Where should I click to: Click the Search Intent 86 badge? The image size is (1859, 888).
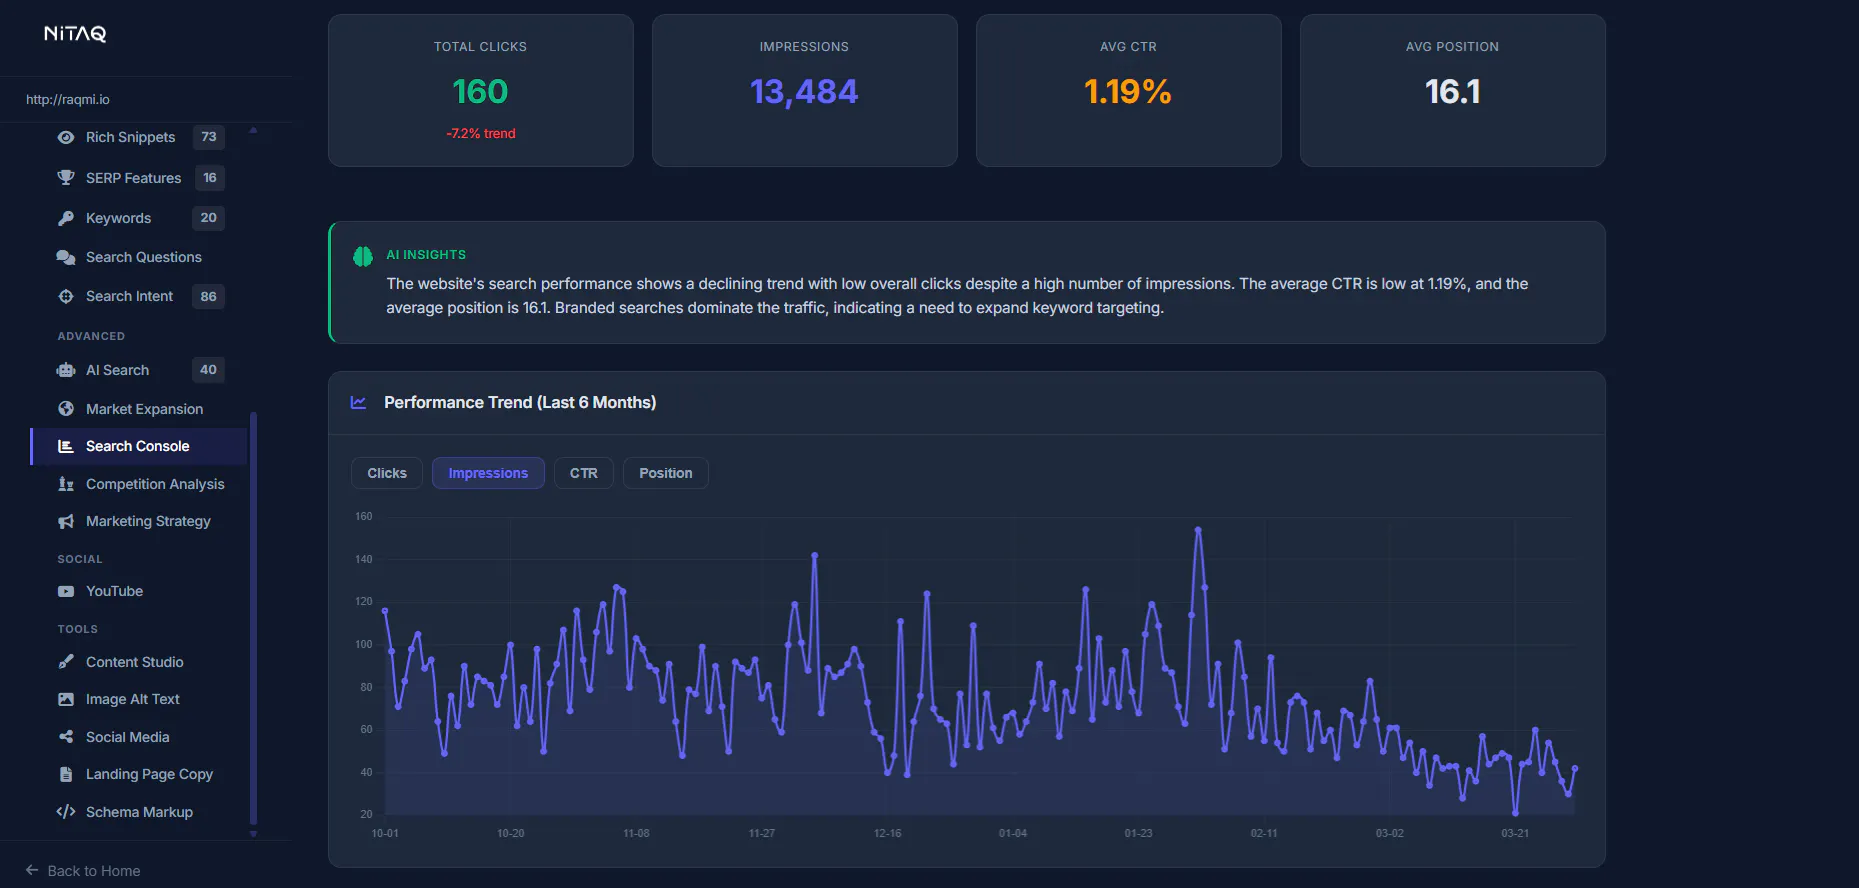[x=208, y=296]
